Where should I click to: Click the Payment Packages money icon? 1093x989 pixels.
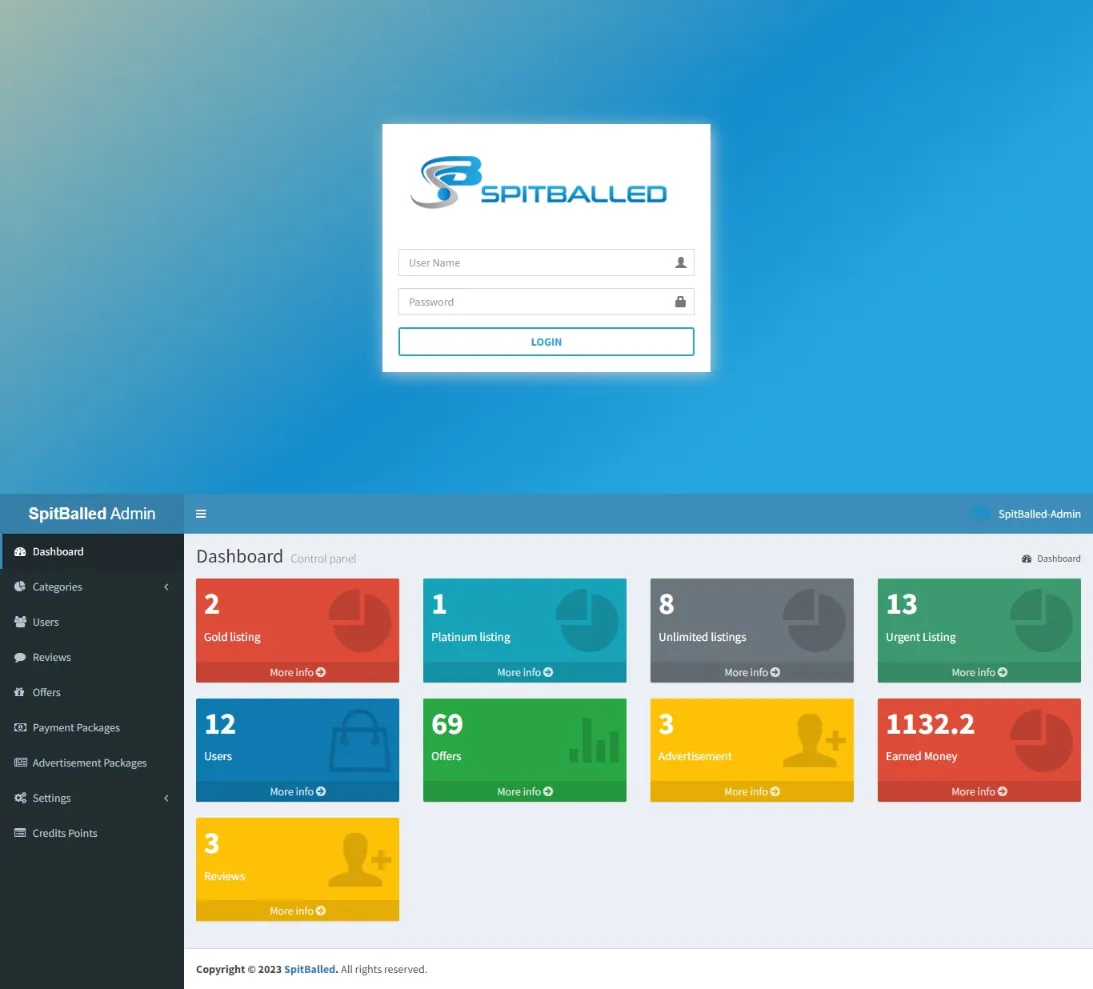tap(20, 728)
